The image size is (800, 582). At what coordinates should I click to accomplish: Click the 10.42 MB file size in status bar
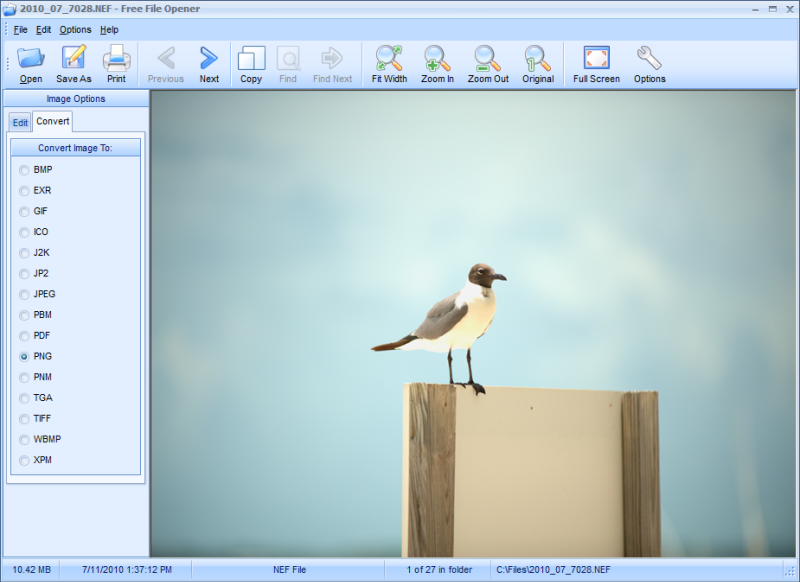tap(31, 570)
